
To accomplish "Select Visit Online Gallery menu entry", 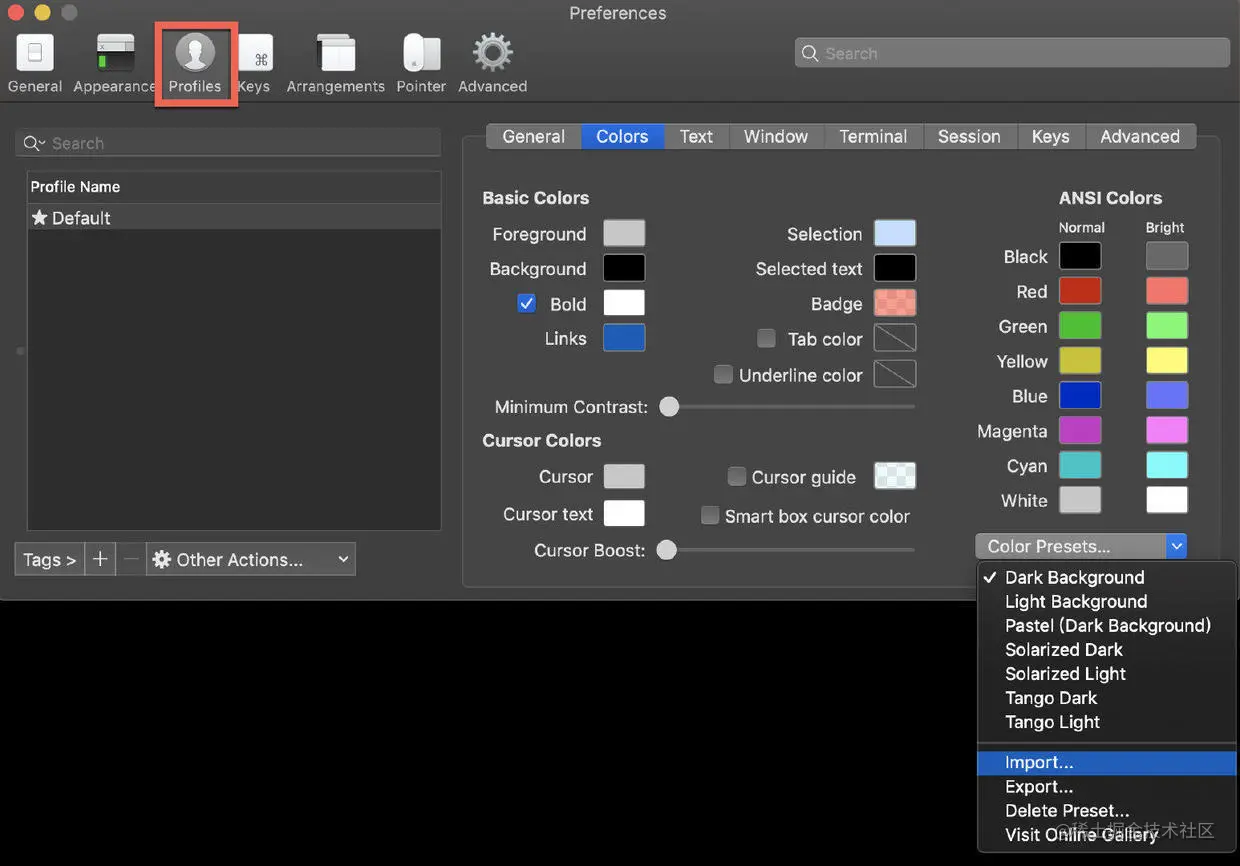I will [1107, 834].
